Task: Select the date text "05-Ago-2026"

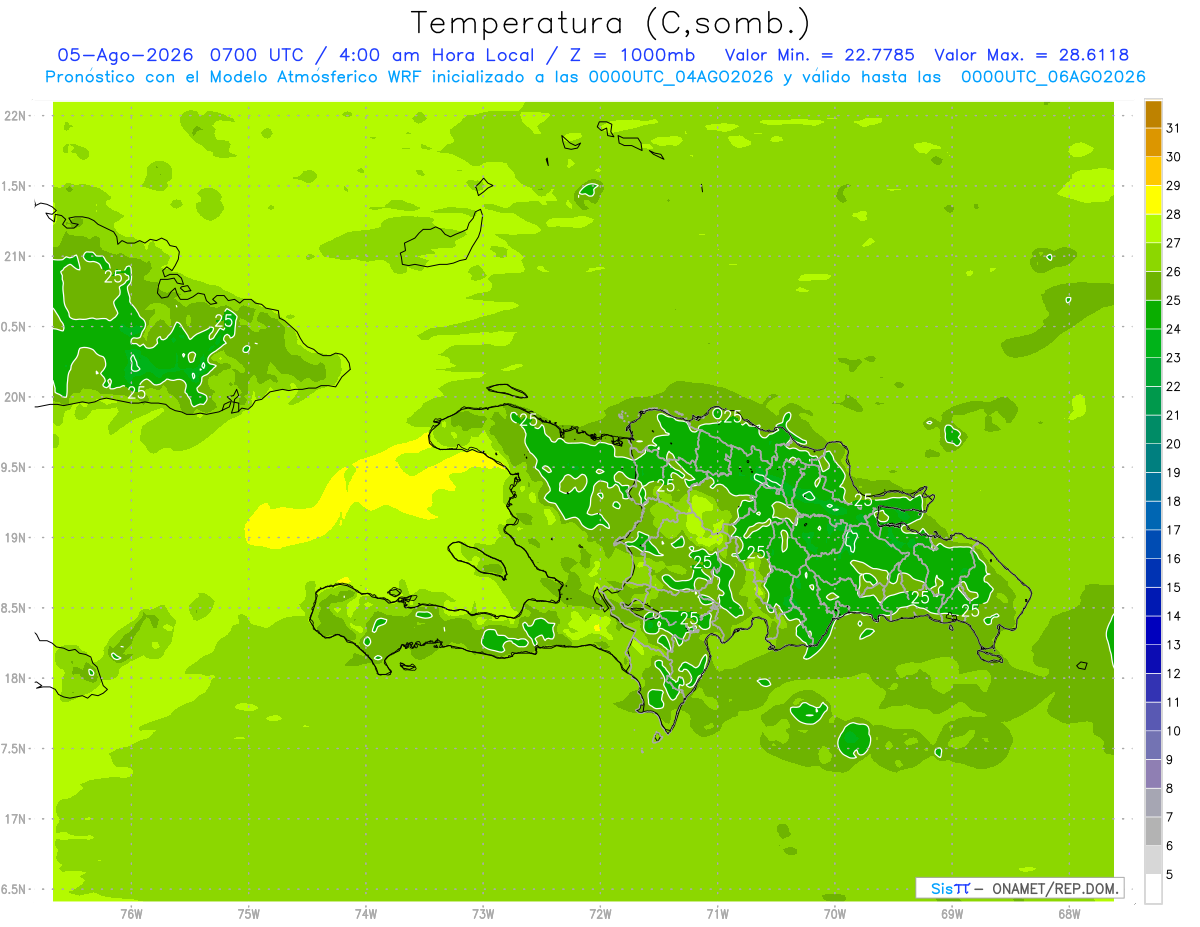Action: click(126, 55)
